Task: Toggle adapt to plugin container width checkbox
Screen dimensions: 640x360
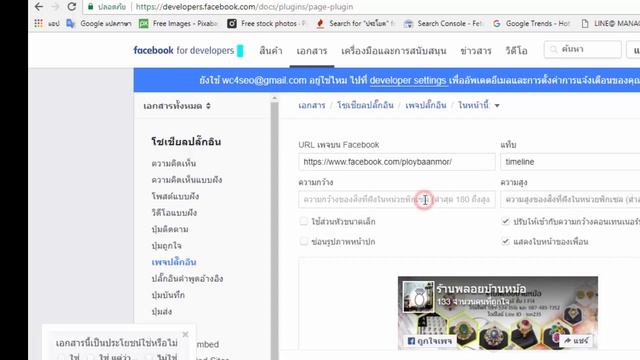Action: point(505,221)
